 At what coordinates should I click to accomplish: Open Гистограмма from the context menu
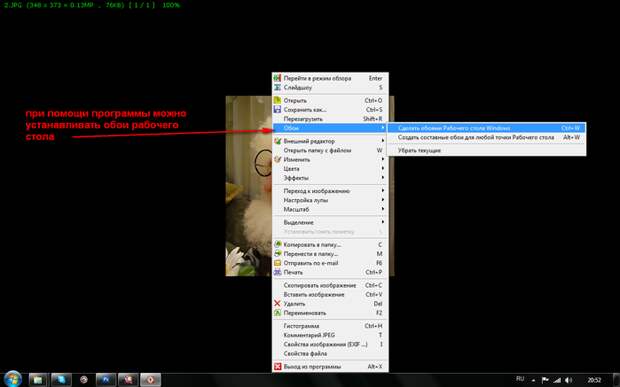coord(330,326)
